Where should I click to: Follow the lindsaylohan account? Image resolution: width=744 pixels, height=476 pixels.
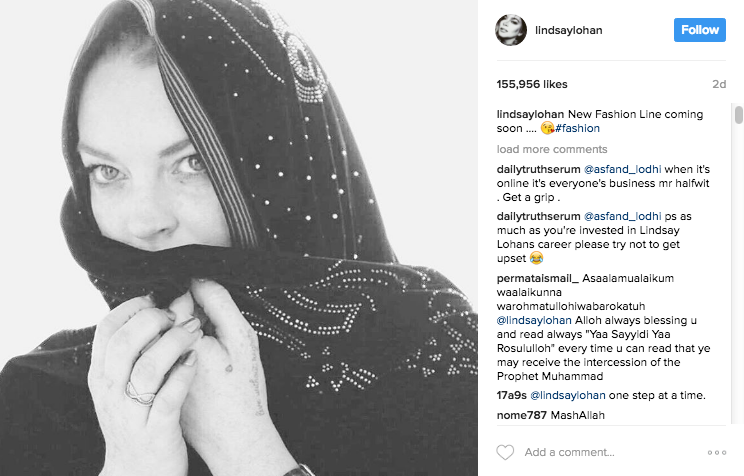(699, 30)
